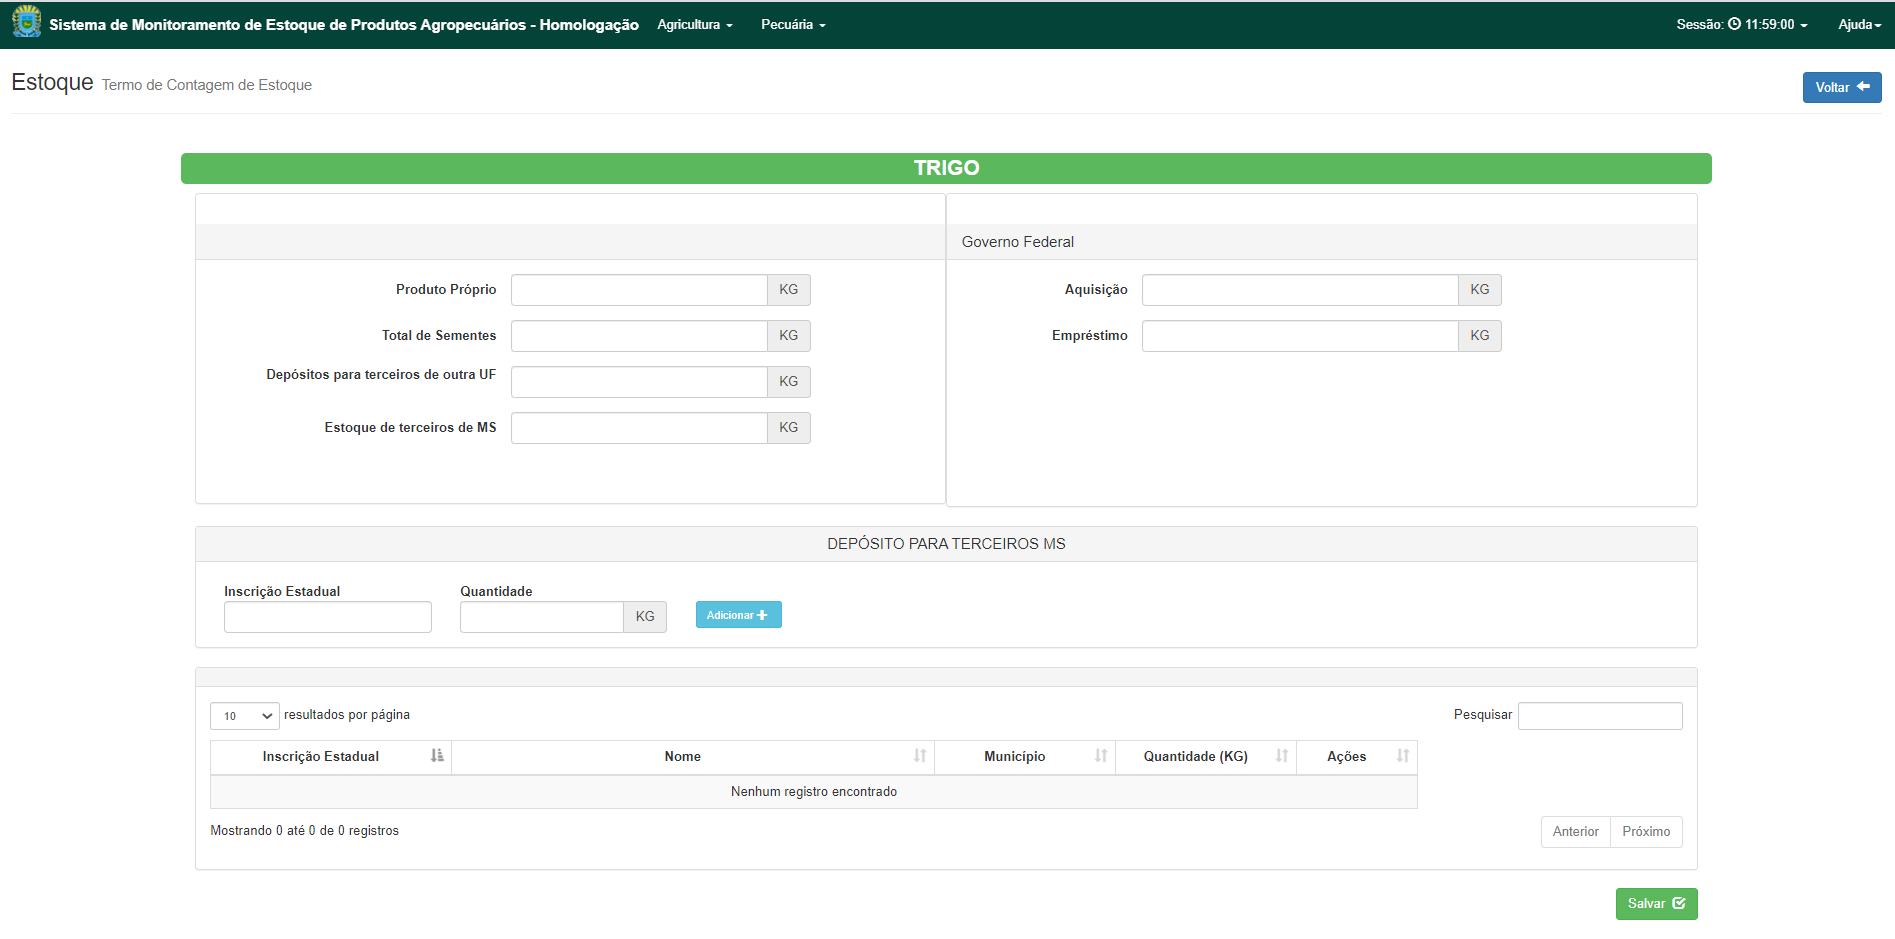Focus the Total de Sementes field
Screen dimensions: 1895x939
click(639, 336)
